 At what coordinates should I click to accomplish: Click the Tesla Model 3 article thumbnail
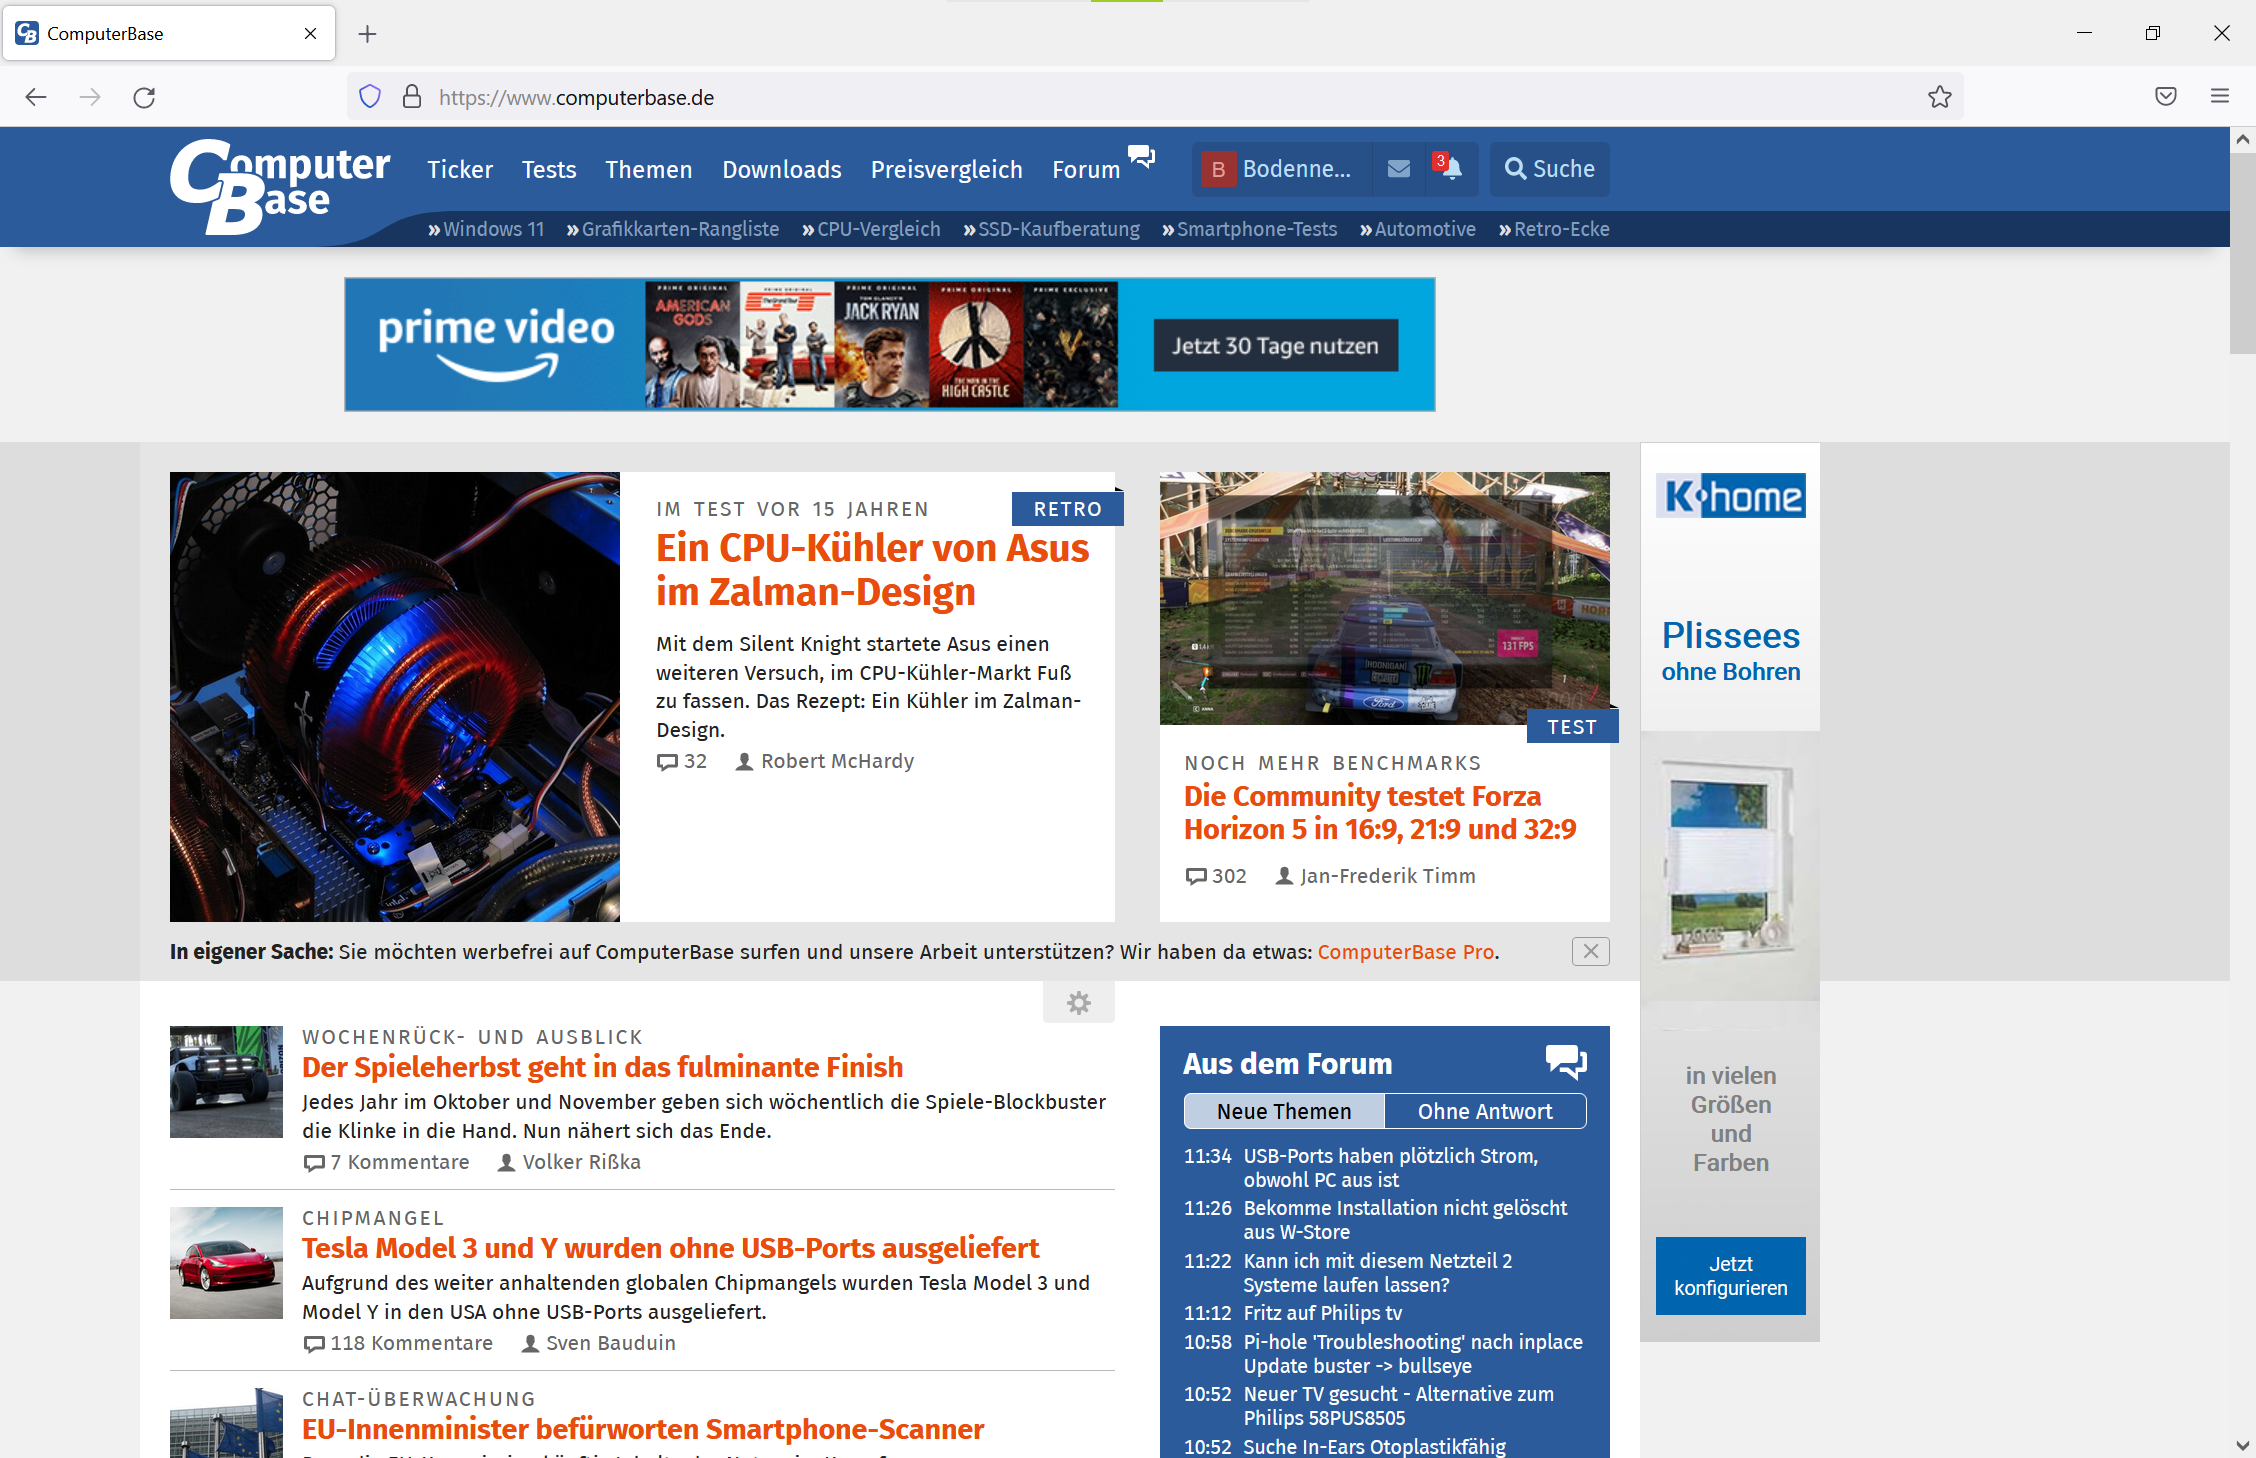[x=226, y=1263]
